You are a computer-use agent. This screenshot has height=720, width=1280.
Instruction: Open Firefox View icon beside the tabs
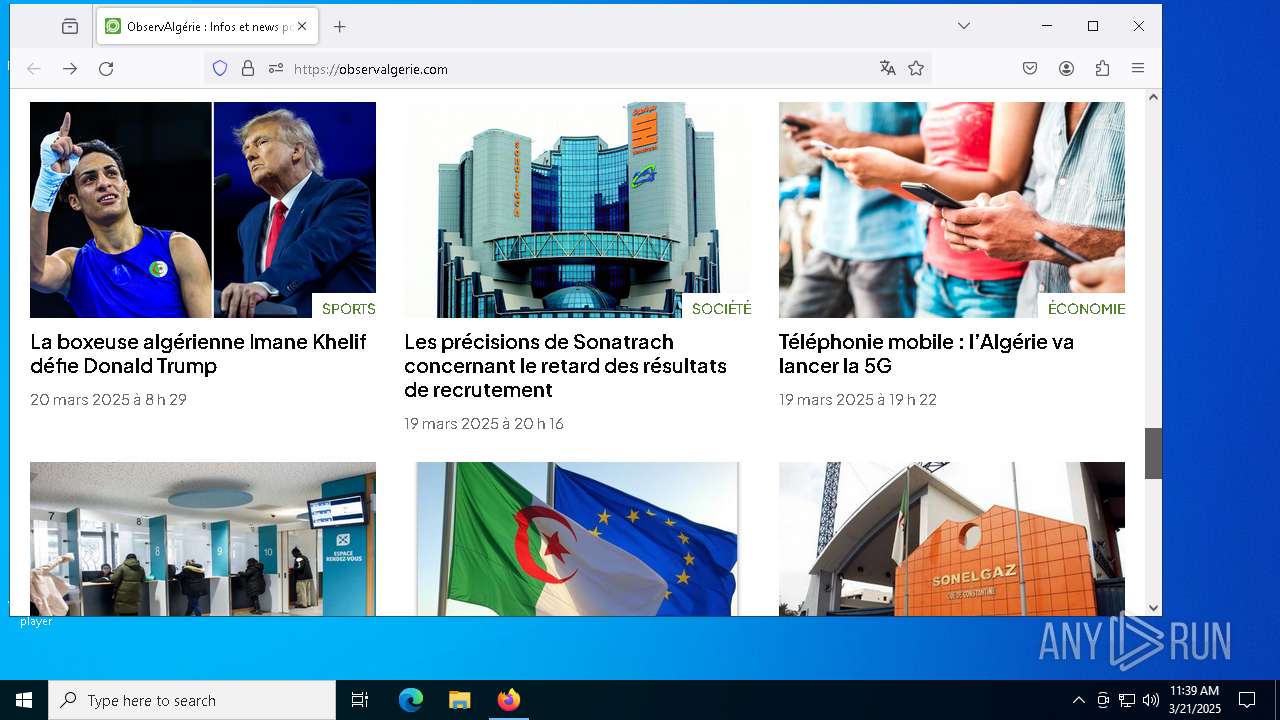[x=70, y=27]
